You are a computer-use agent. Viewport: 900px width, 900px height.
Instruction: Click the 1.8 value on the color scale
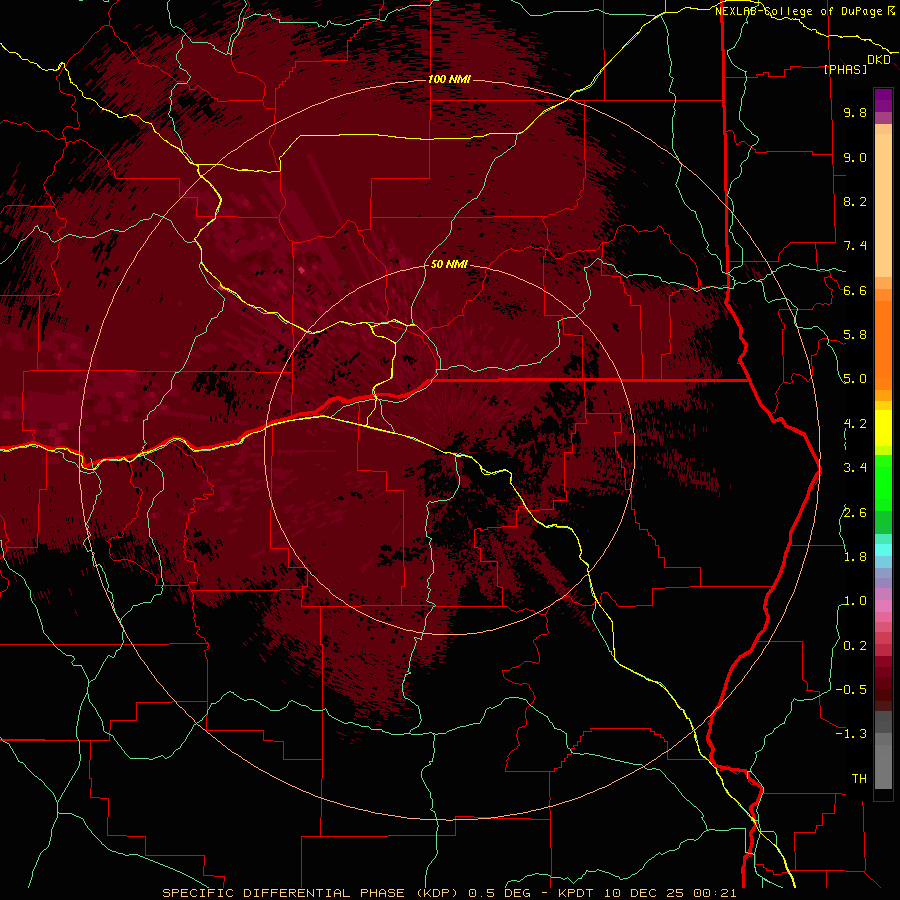coord(855,557)
